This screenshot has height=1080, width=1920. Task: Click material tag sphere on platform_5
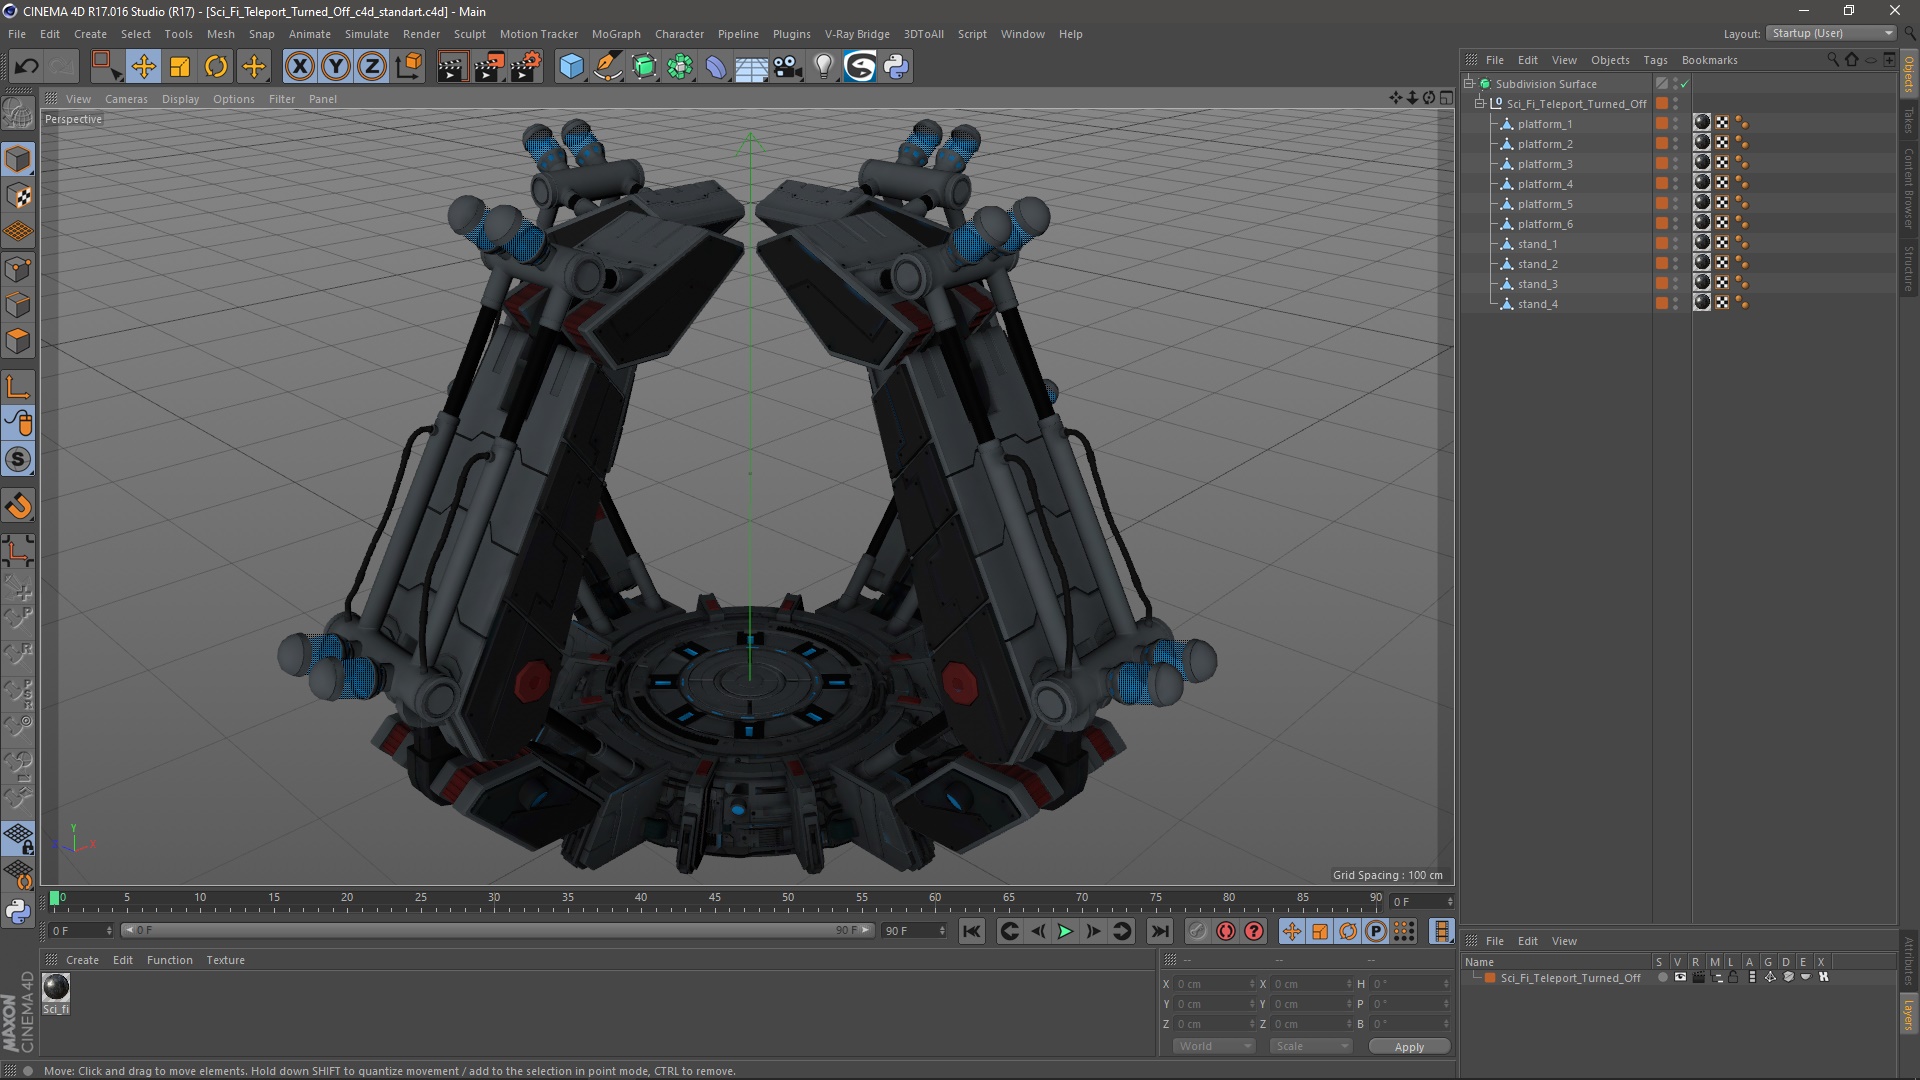point(1702,203)
